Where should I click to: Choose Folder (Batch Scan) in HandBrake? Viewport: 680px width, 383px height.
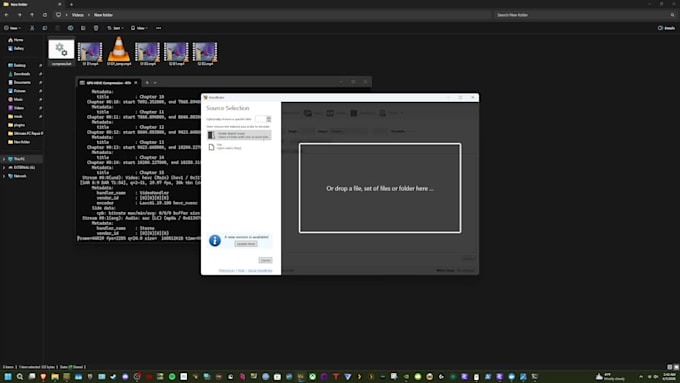239,135
